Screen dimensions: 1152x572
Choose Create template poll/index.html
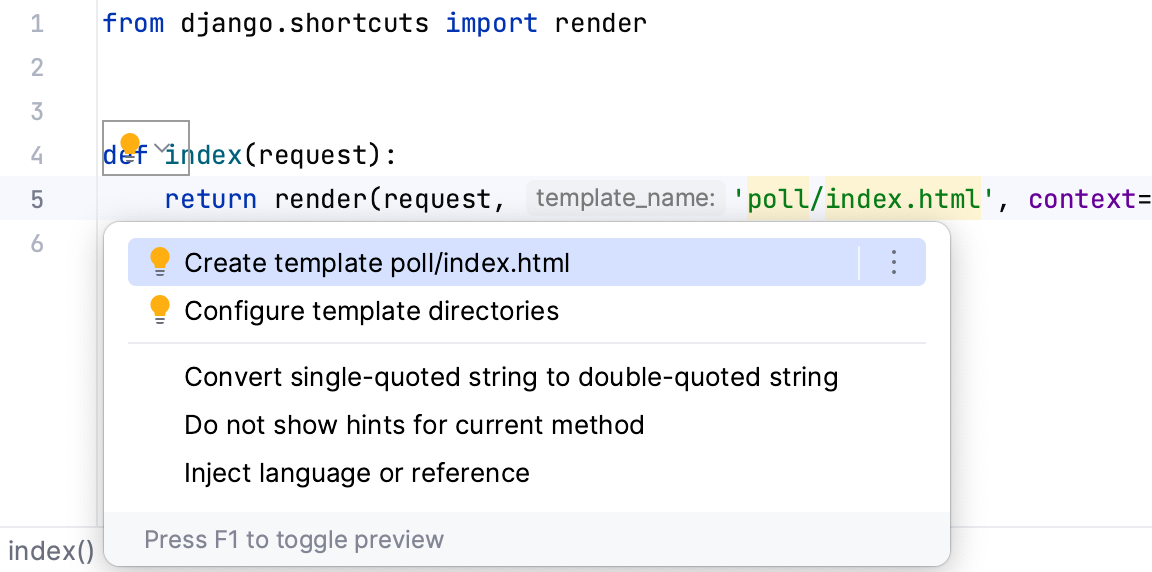coord(377,263)
